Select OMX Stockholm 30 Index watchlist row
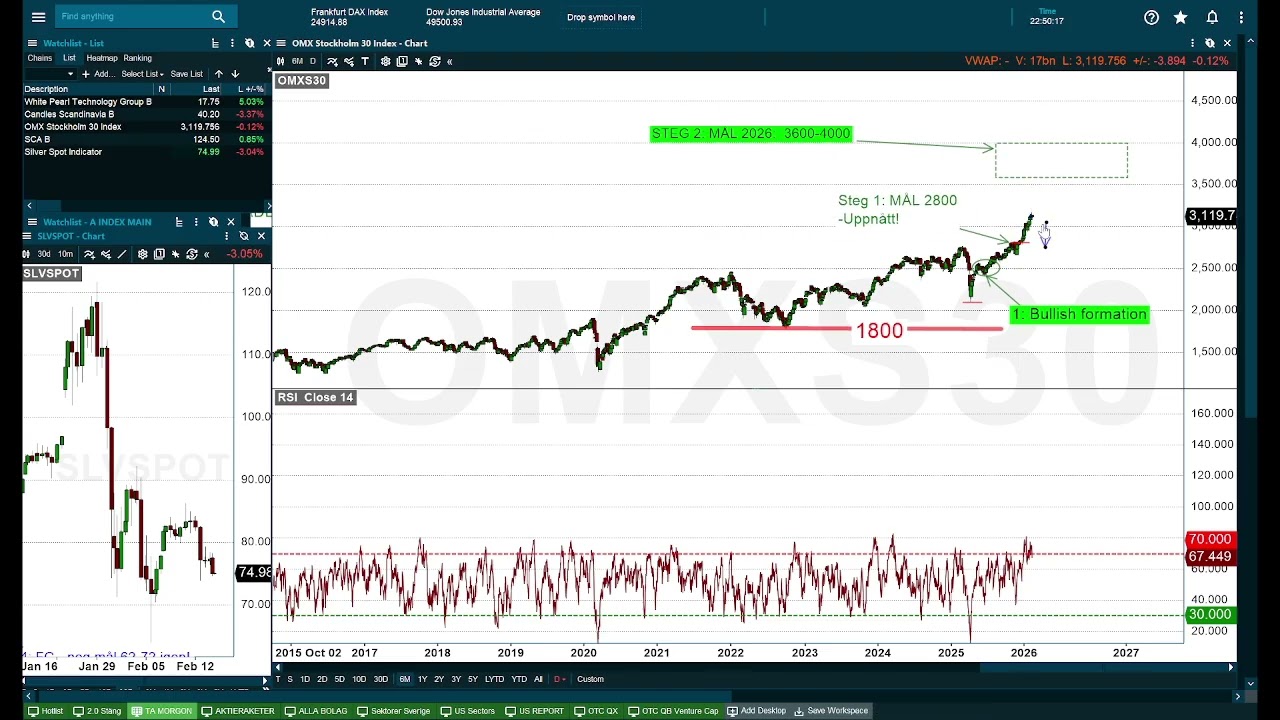The width and height of the screenshot is (1280, 720). click(145, 127)
